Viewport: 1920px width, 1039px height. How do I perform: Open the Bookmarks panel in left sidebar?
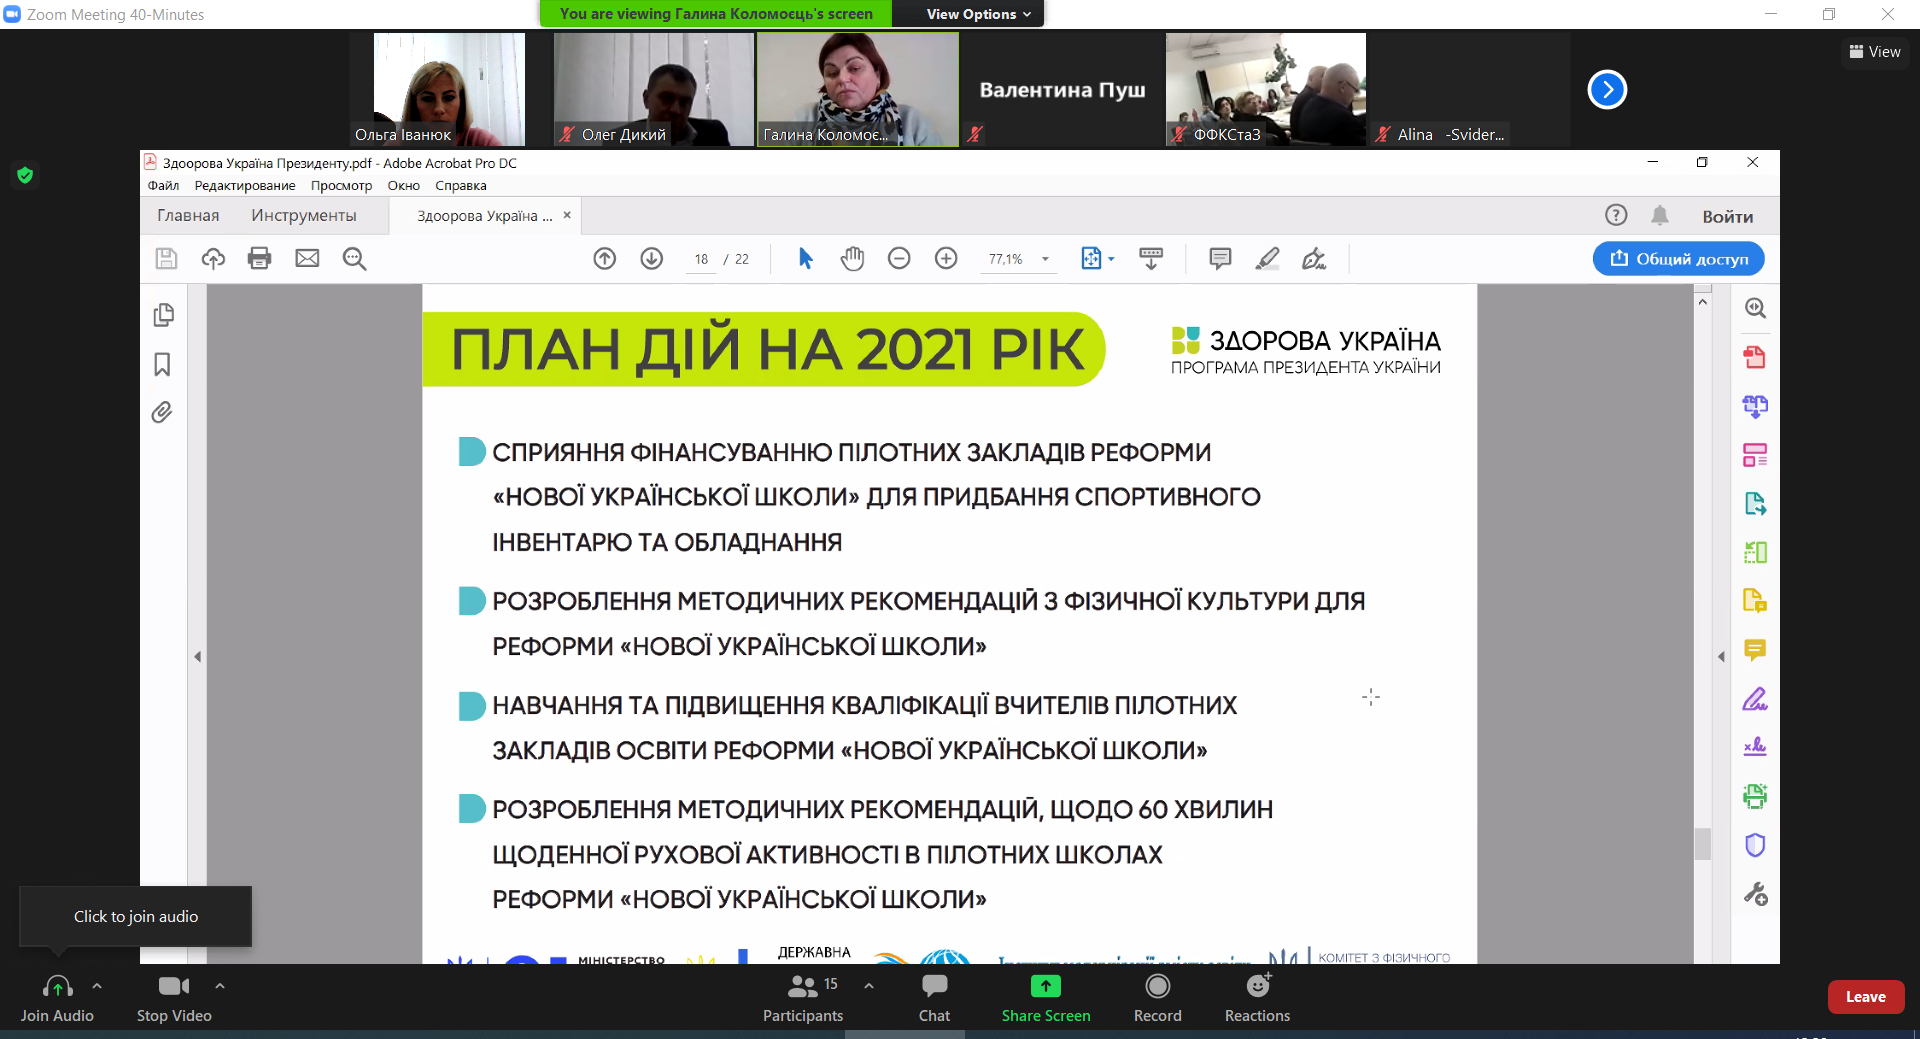coord(162,364)
